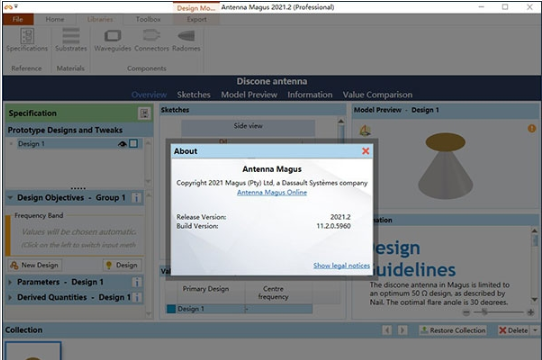542x360 pixels.
Task: Open the Waveguides component icon
Action: [113, 40]
